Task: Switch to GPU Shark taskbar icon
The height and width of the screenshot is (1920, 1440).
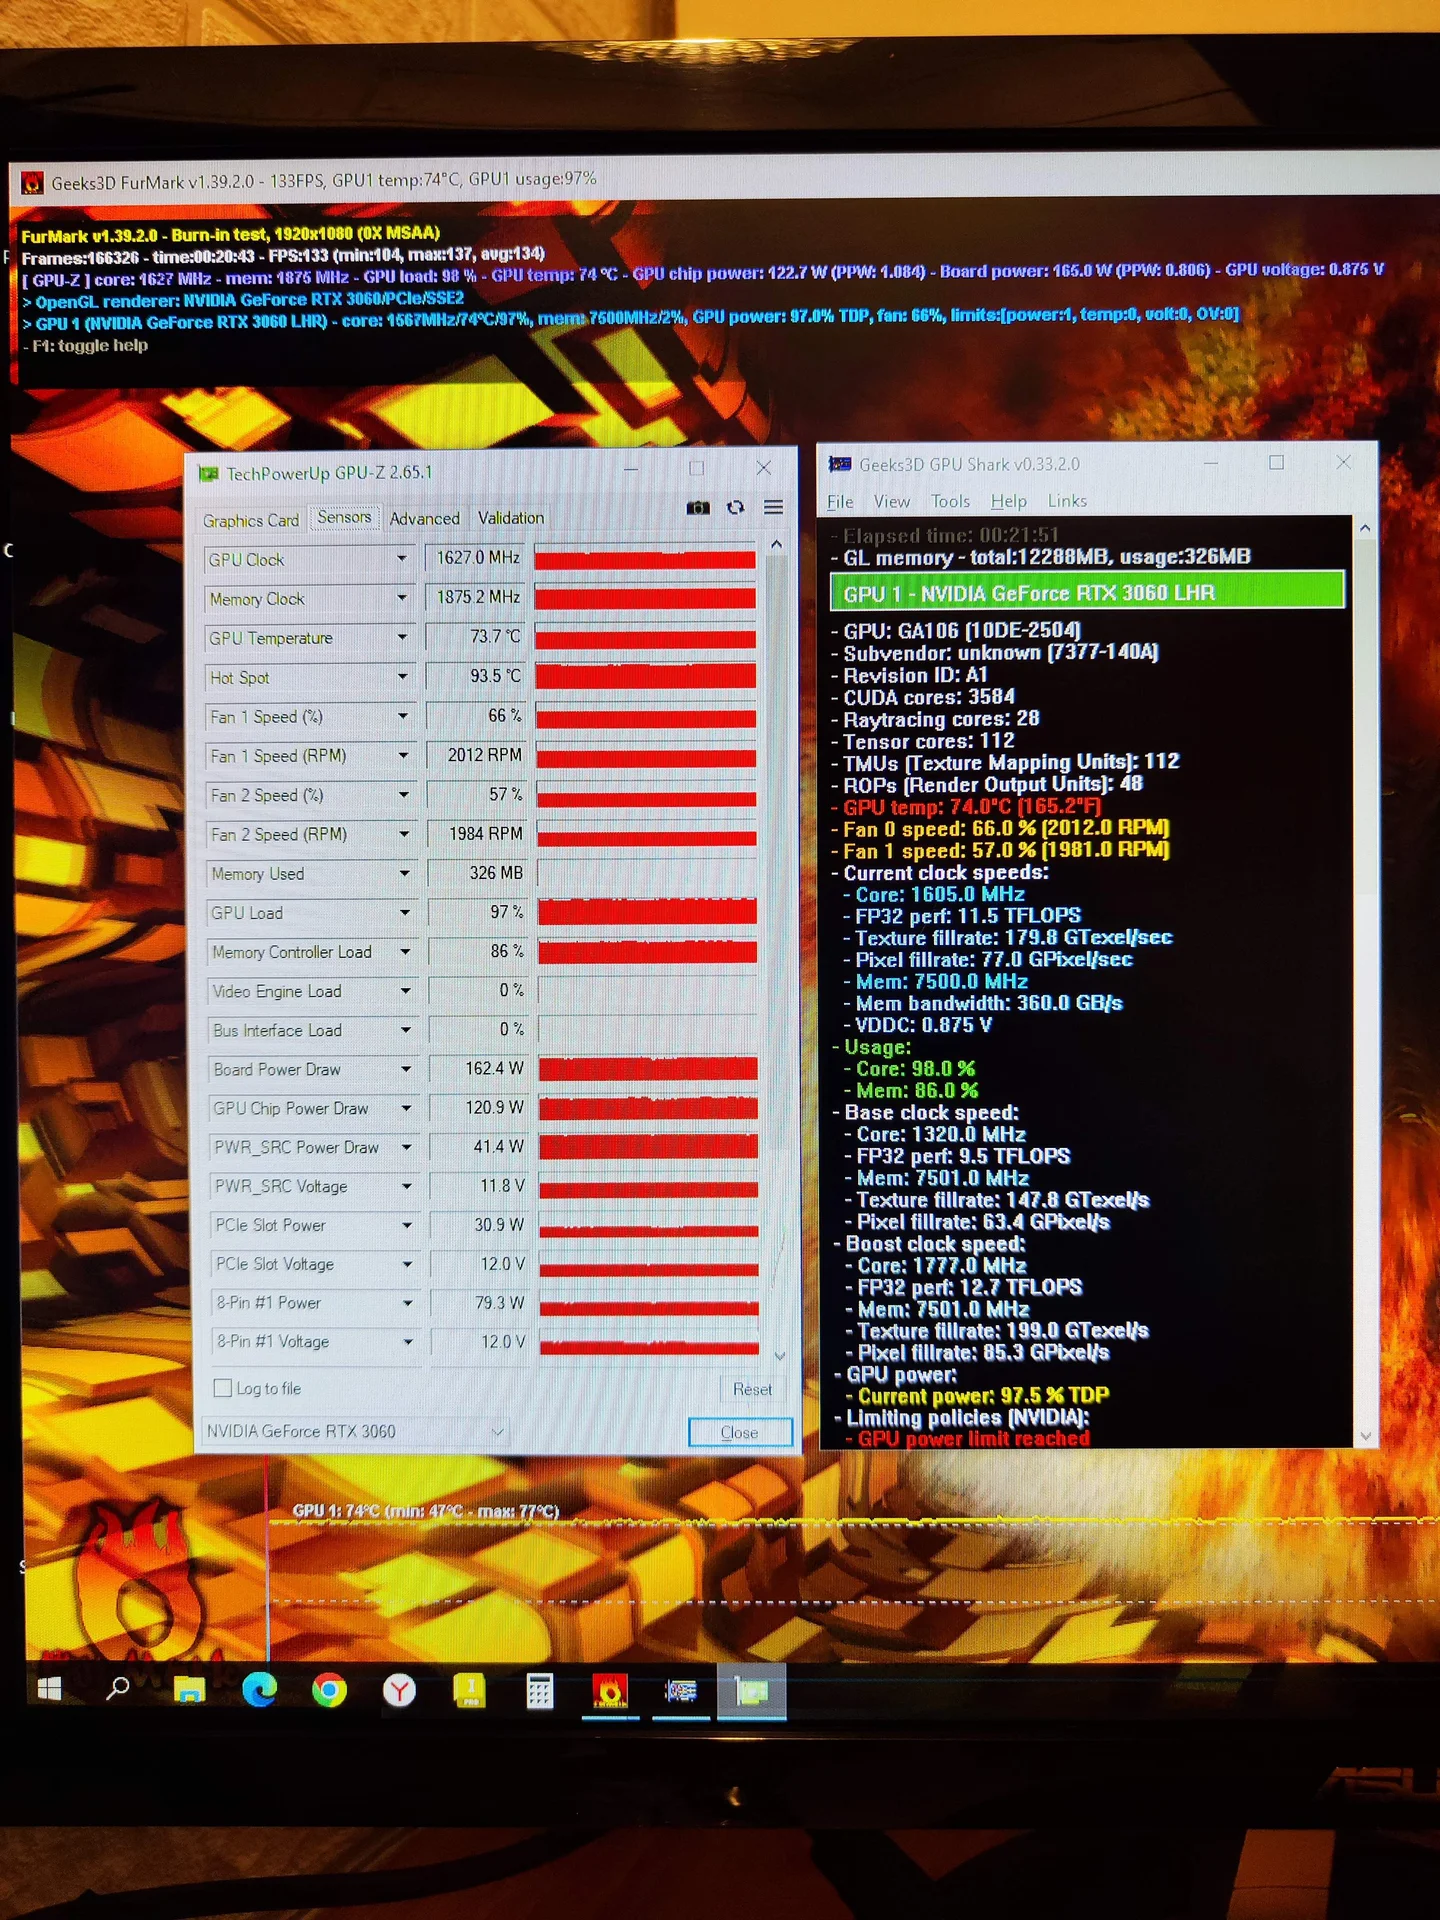Action: point(681,1691)
